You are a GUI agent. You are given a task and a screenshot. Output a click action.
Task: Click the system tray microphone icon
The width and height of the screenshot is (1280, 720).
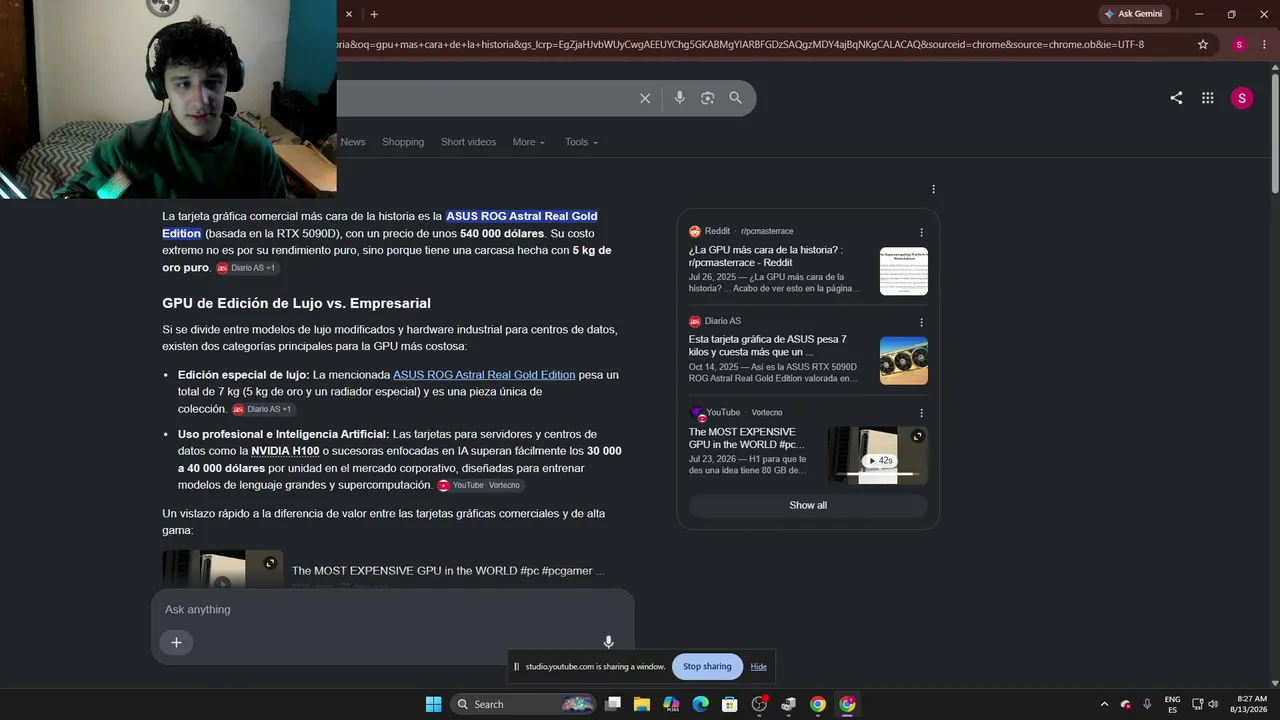1147,704
